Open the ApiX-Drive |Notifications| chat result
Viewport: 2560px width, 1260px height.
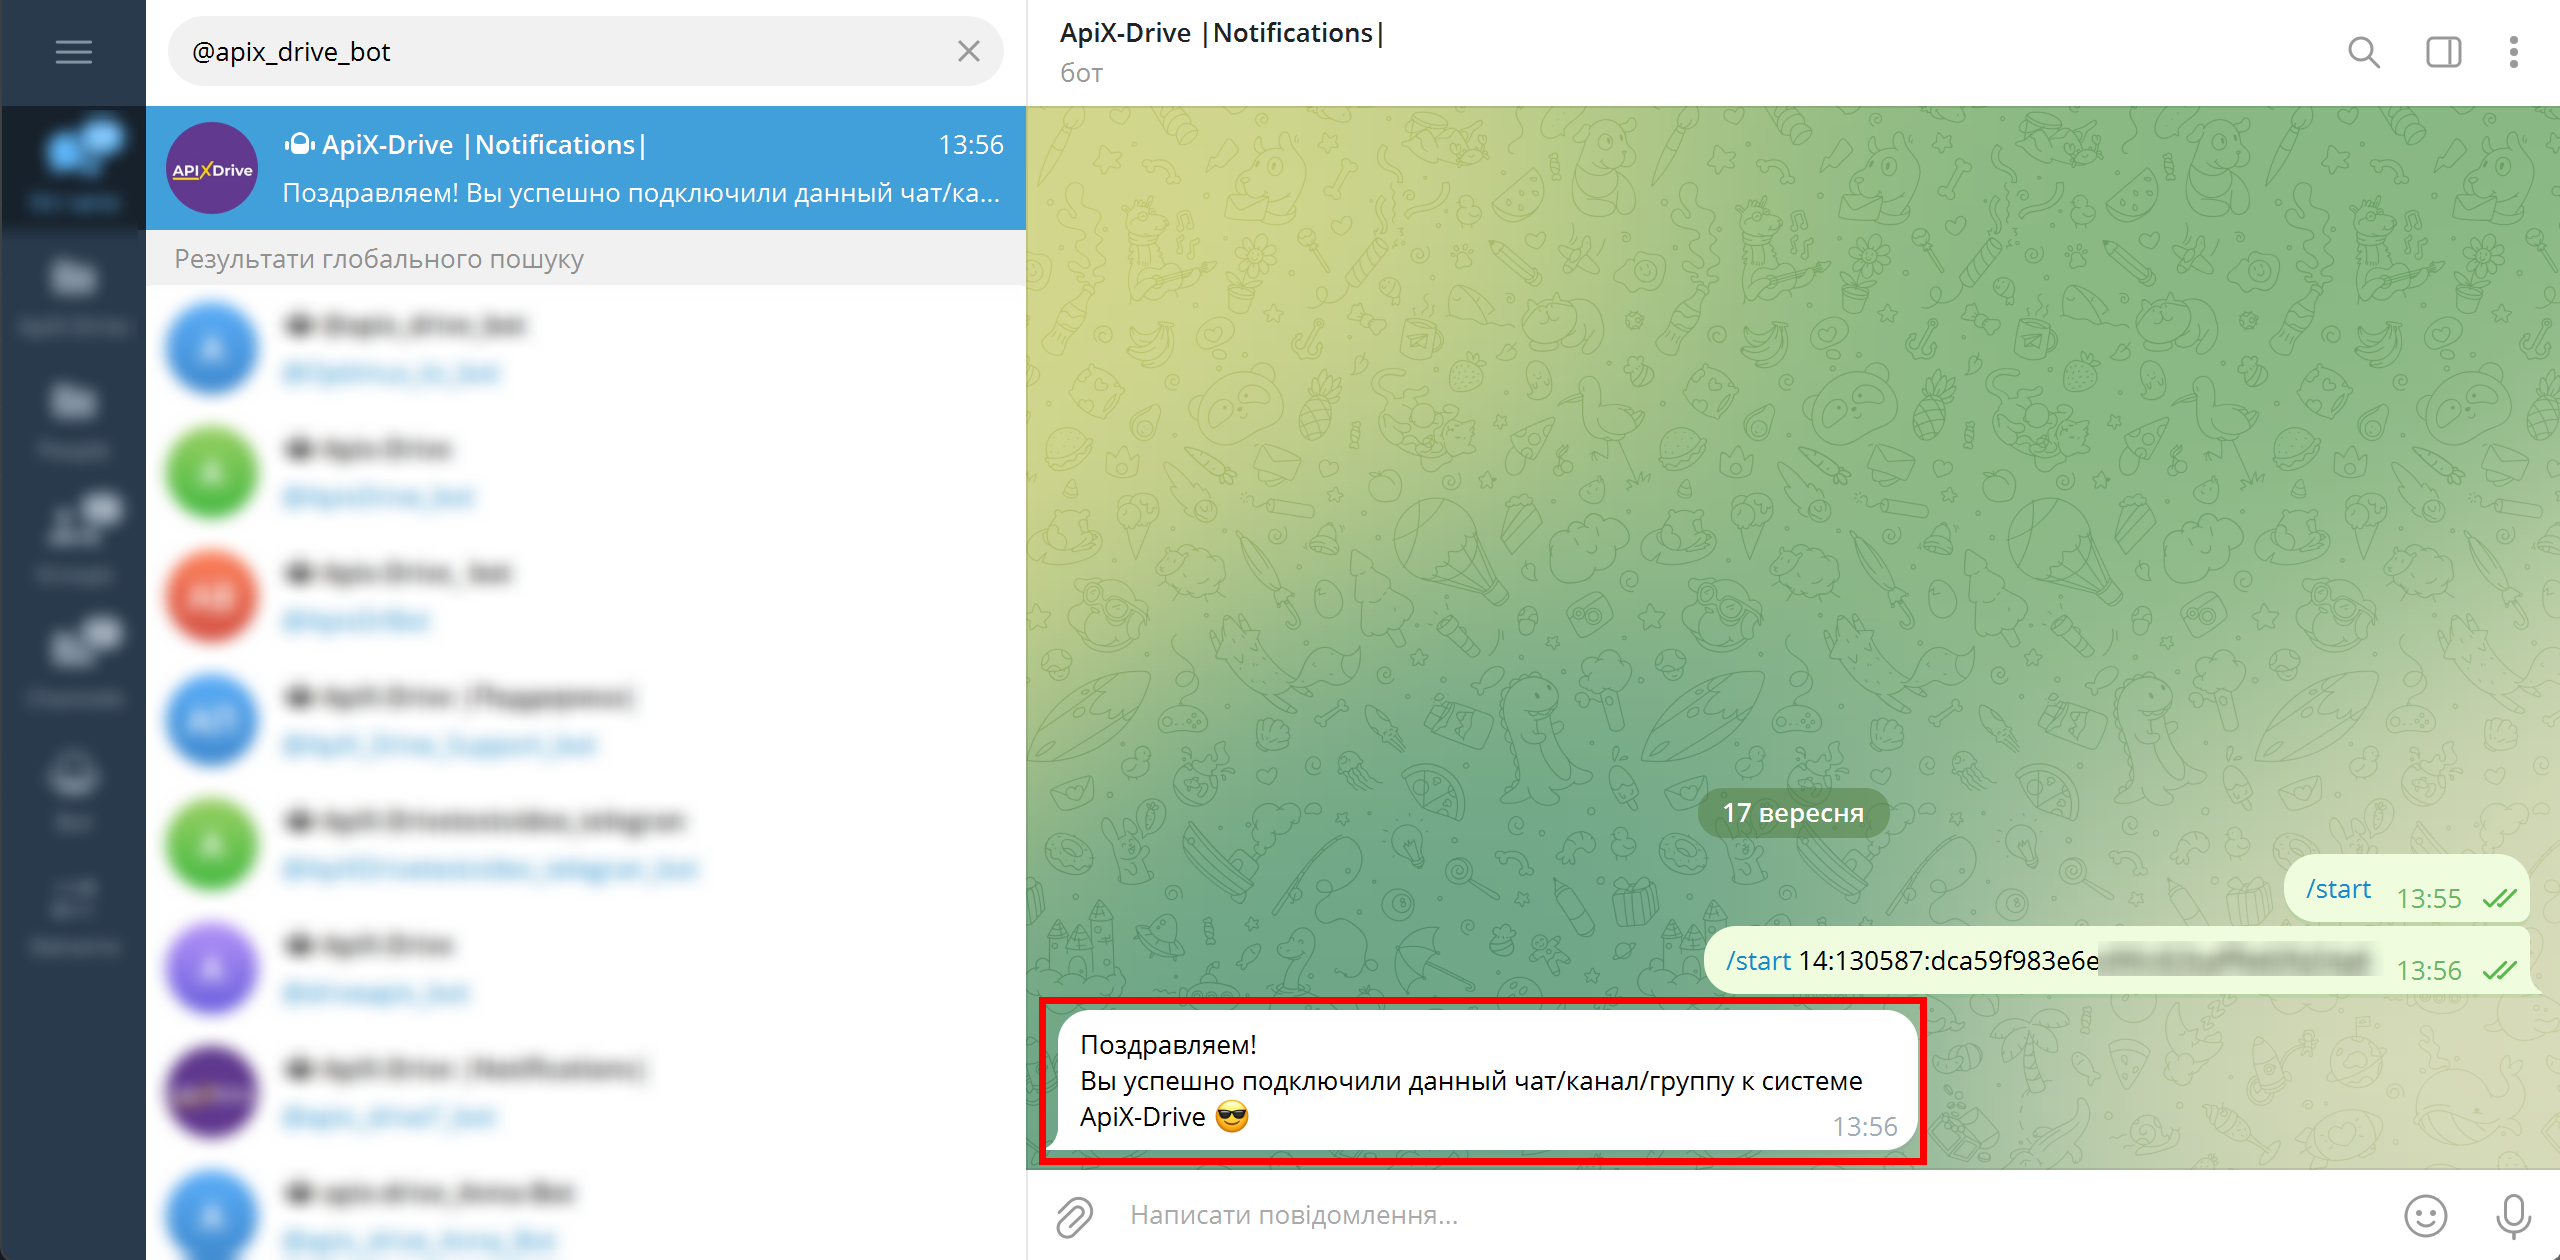(586, 168)
